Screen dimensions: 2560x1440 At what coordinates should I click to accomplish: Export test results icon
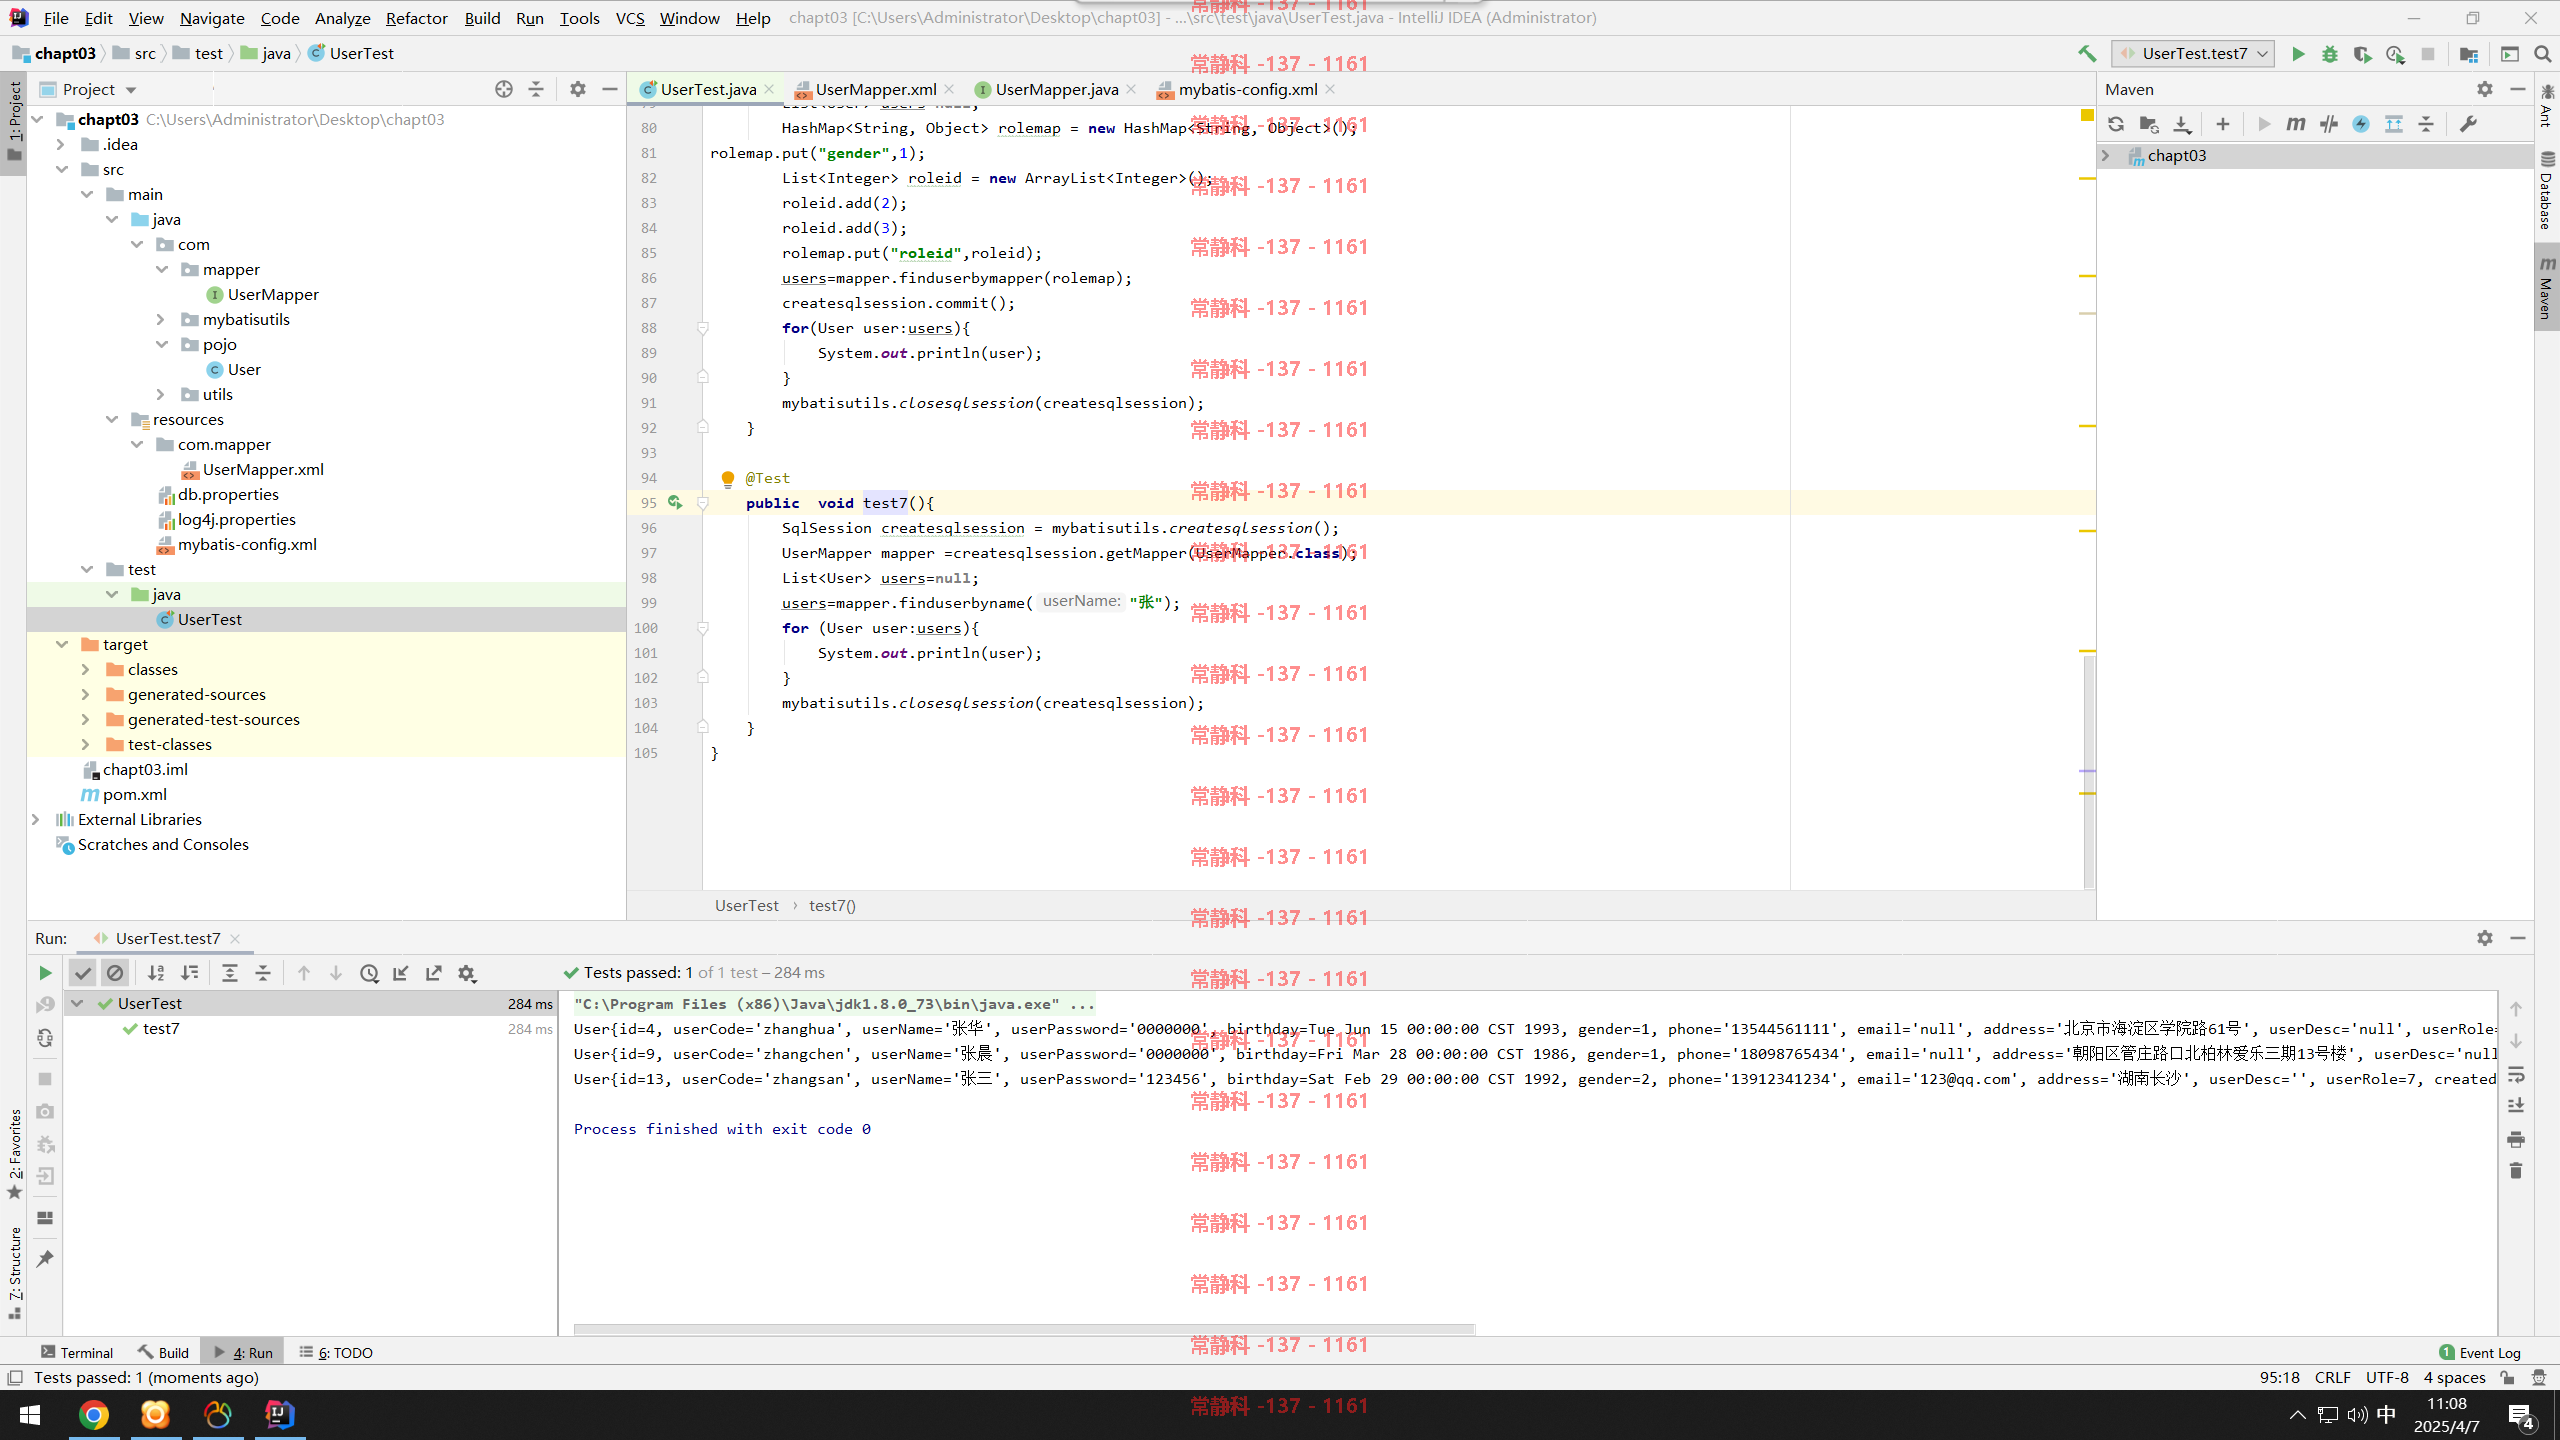[434, 973]
